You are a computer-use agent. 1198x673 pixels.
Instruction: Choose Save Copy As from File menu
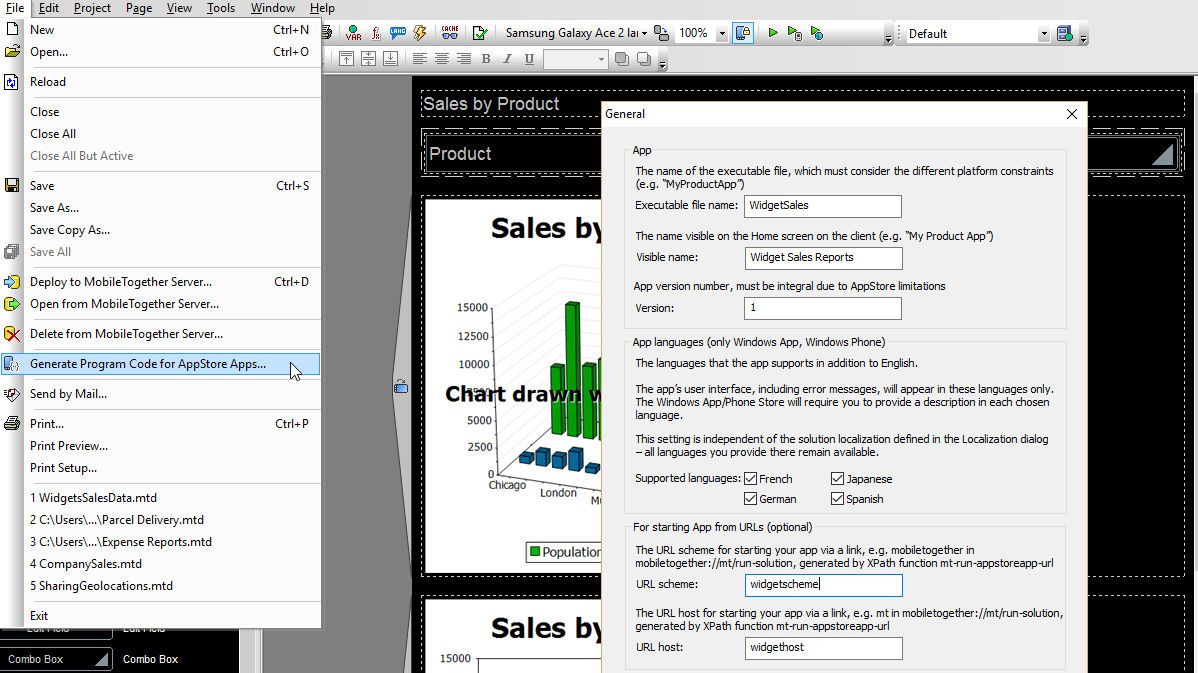pos(160,230)
